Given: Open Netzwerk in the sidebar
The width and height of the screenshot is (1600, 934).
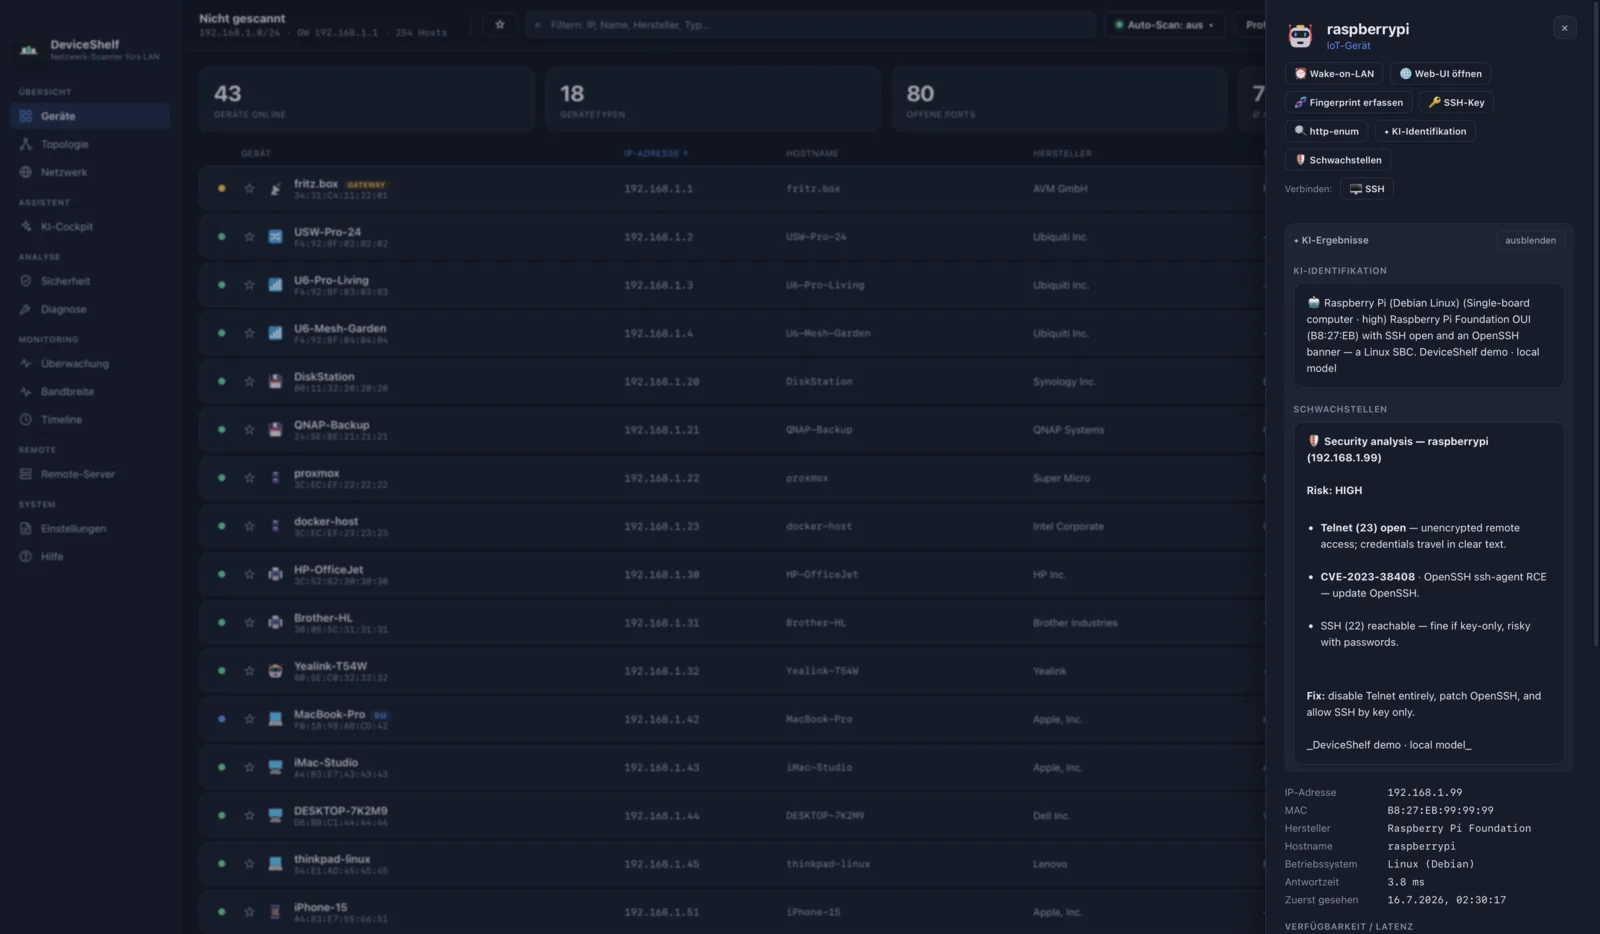Looking at the screenshot, I should point(90,172).
